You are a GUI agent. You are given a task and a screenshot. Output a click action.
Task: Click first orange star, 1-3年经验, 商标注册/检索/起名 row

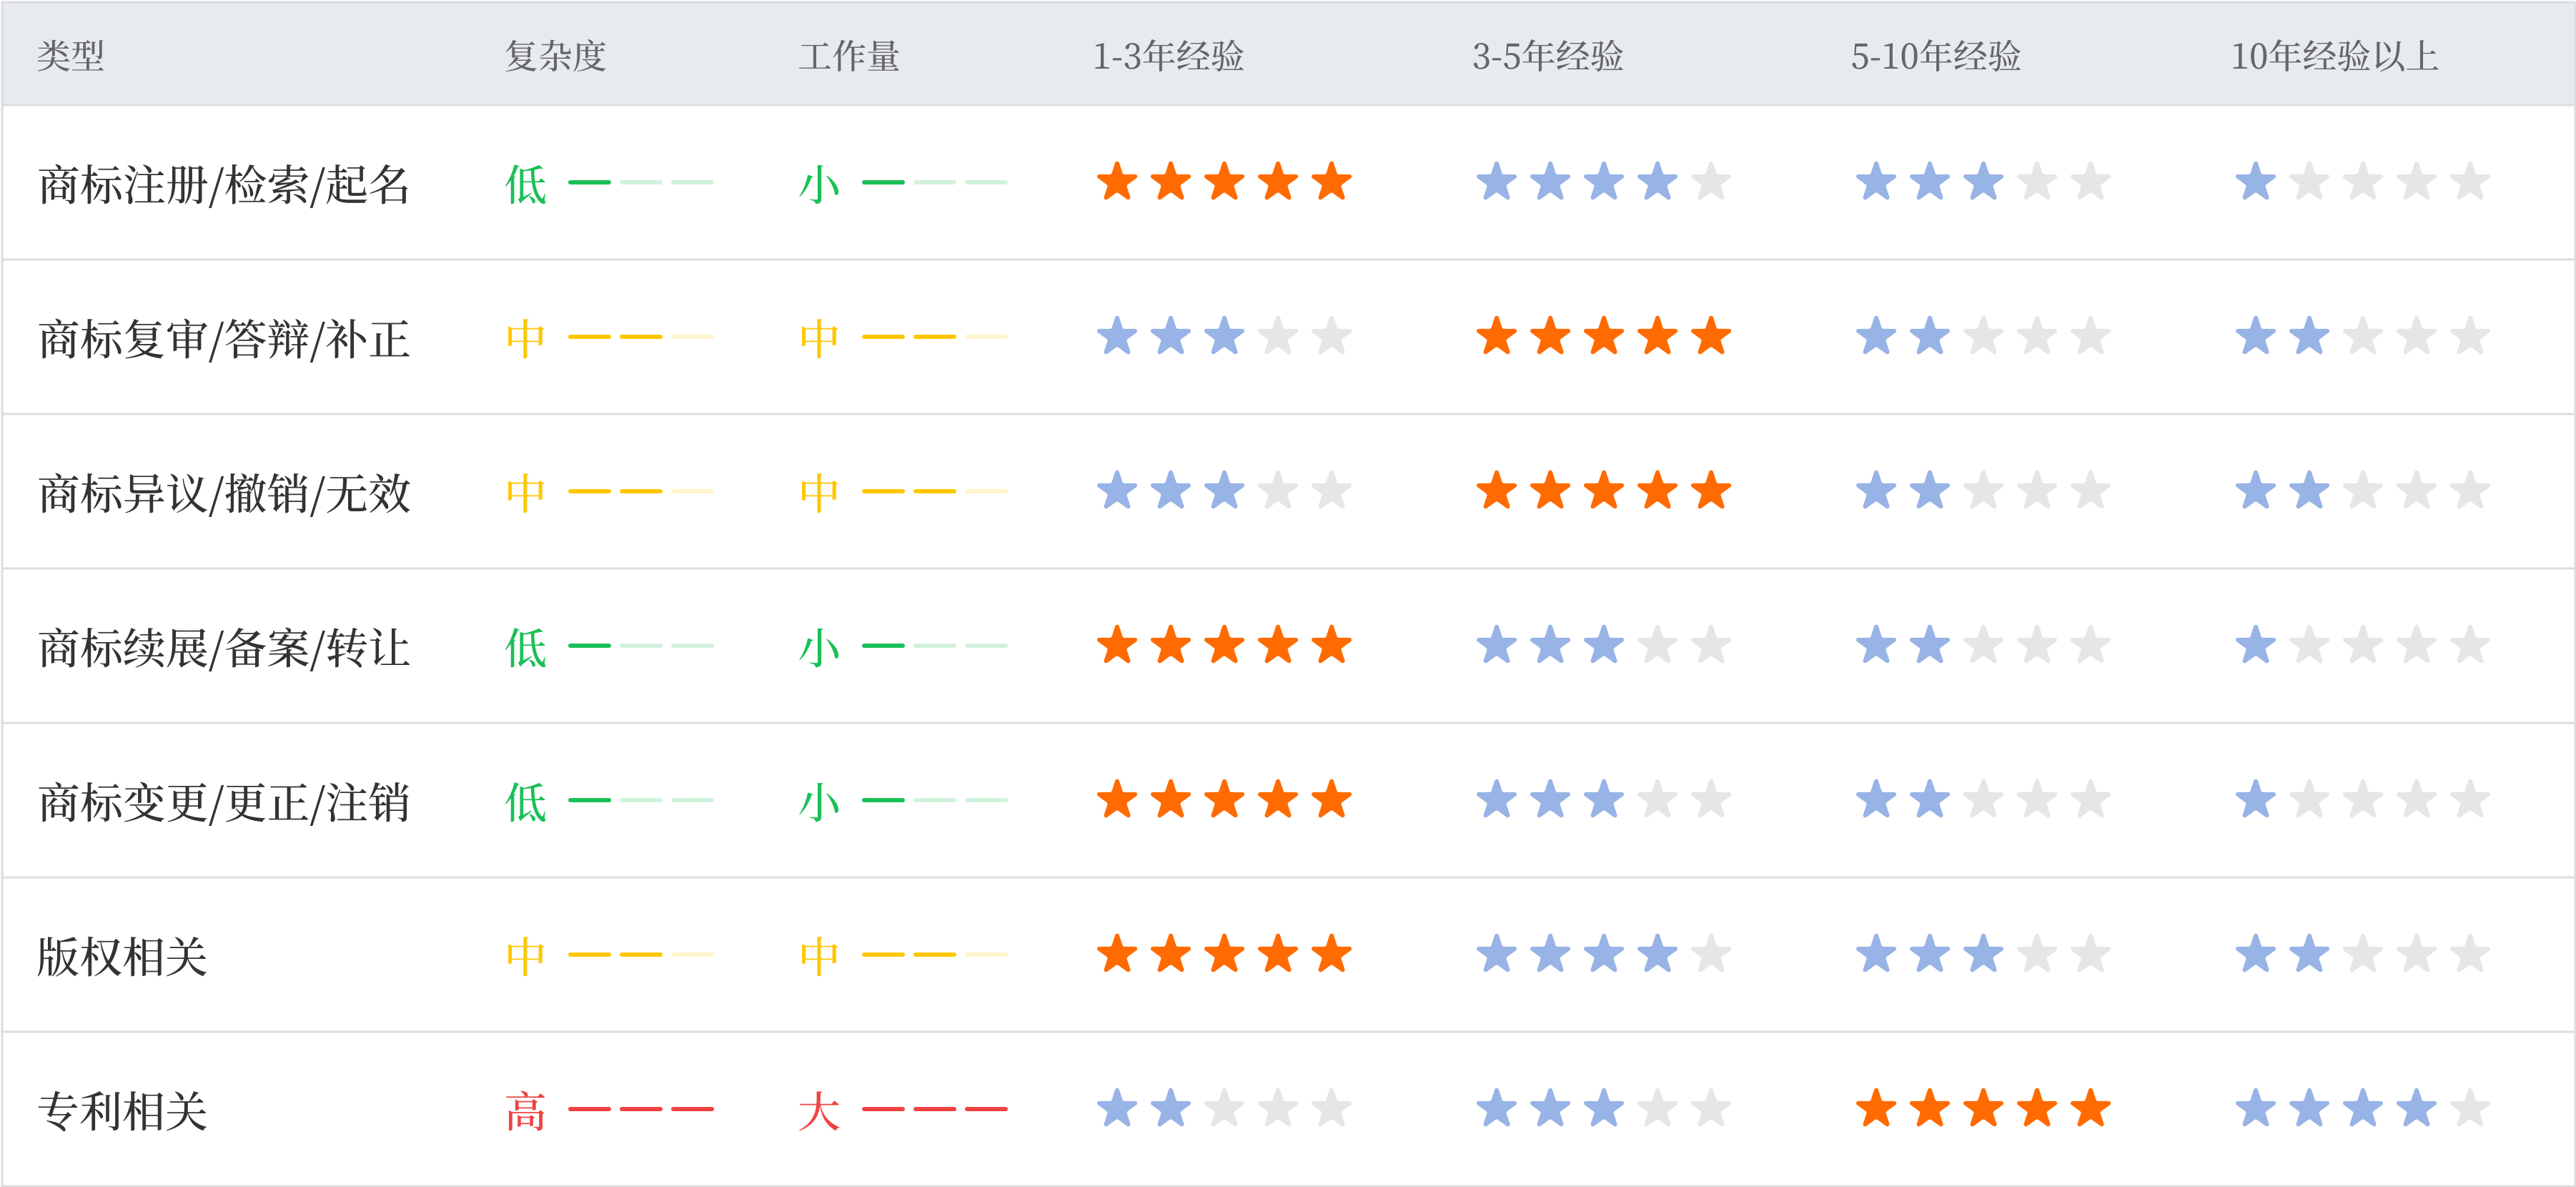coord(1117,182)
